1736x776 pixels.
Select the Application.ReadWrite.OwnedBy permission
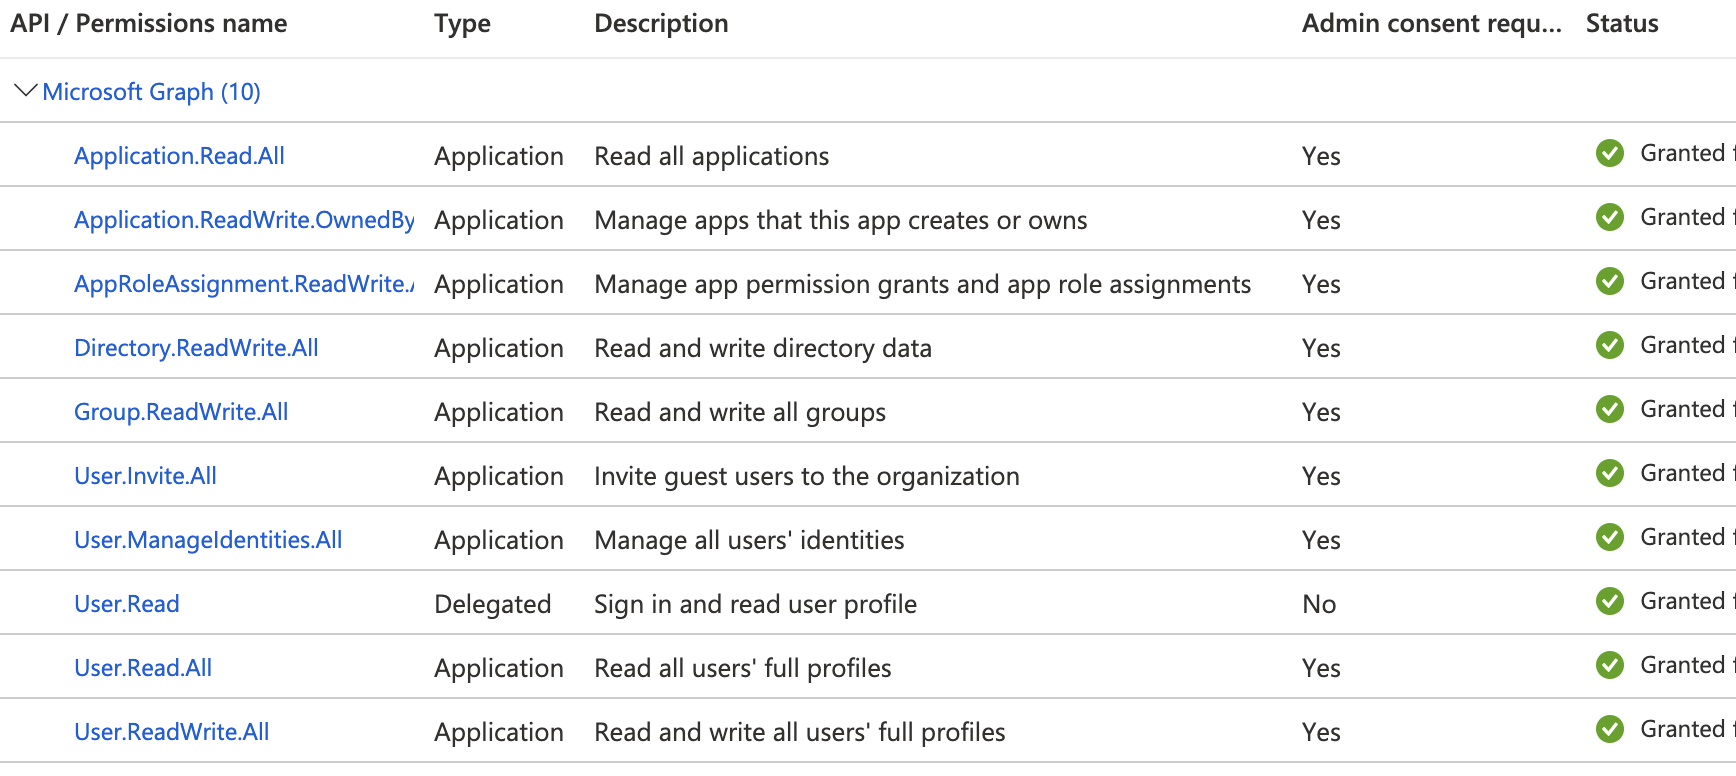(x=243, y=219)
